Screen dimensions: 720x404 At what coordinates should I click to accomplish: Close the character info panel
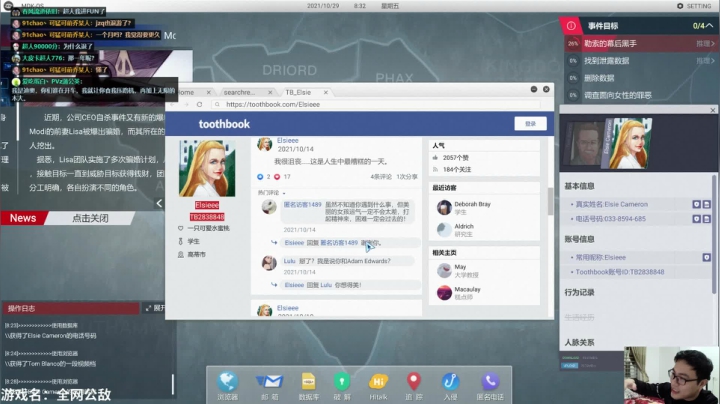click(713, 110)
